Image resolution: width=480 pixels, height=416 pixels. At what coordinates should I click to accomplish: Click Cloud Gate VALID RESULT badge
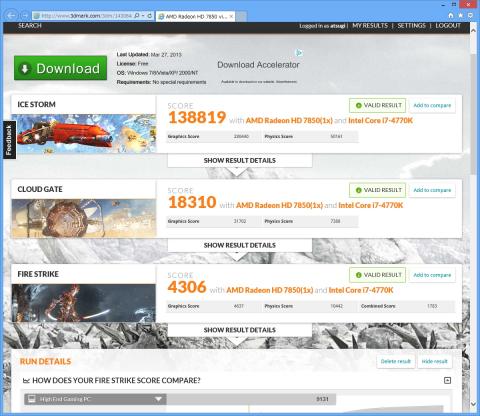pos(377,190)
